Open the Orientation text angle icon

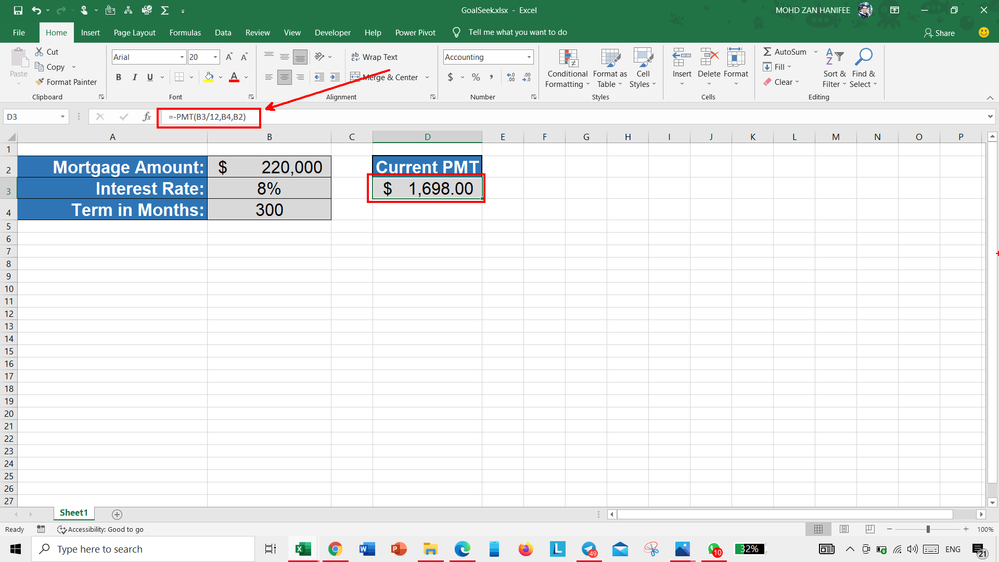point(320,57)
